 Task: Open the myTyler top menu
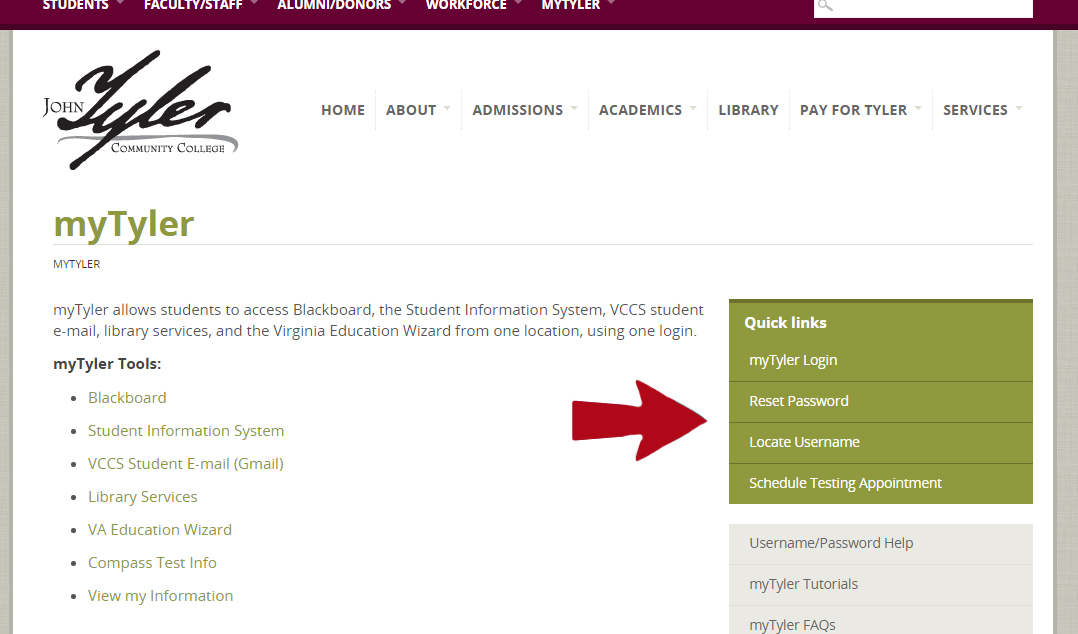(571, 6)
